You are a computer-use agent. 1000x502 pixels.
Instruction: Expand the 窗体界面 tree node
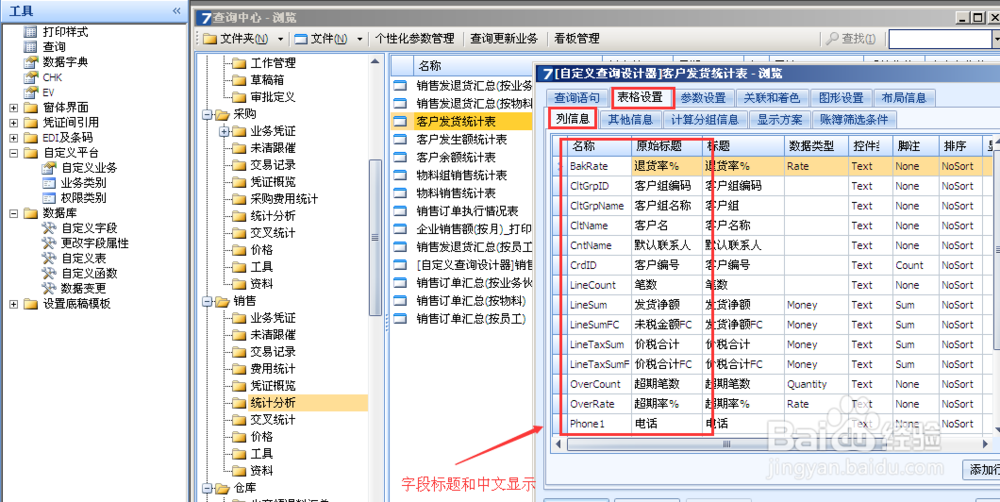(x=13, y=108)
